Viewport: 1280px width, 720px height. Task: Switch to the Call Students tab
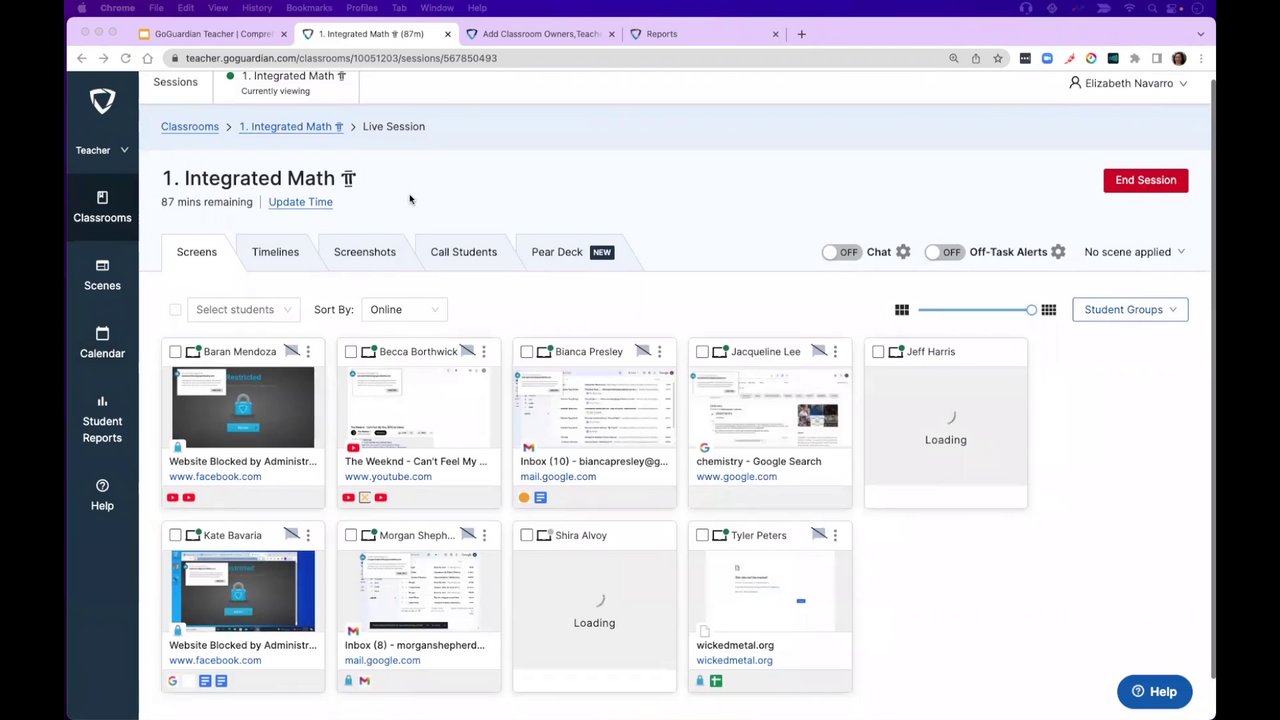(x=463, y=252)
